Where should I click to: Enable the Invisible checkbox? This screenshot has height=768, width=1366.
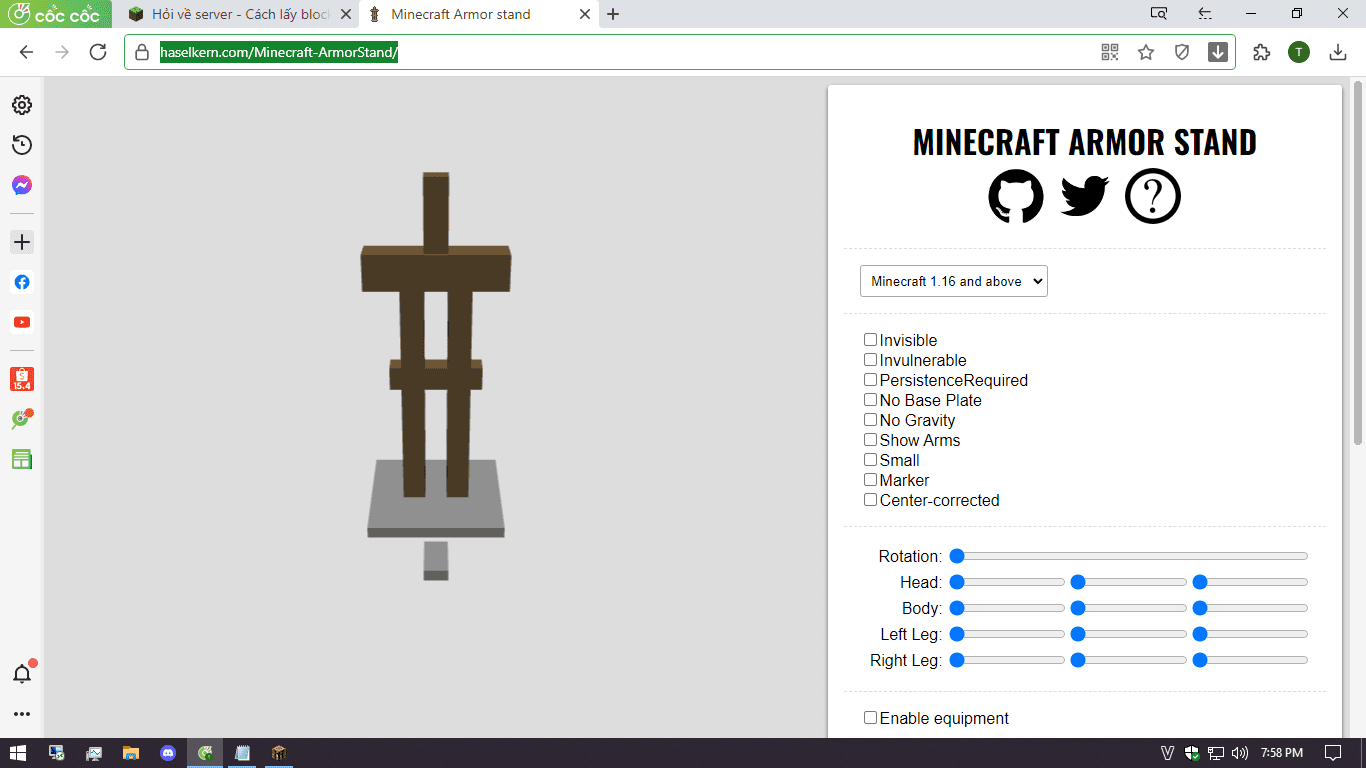click(870, 340)
